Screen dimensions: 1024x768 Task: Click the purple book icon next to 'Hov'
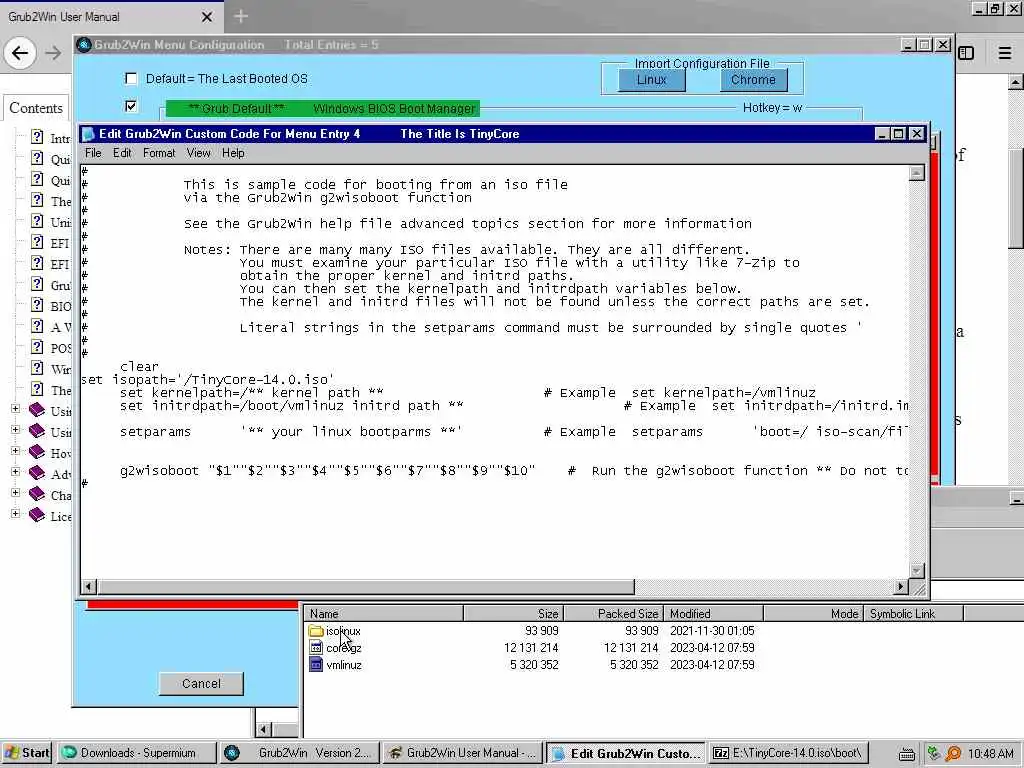[37, 451]
